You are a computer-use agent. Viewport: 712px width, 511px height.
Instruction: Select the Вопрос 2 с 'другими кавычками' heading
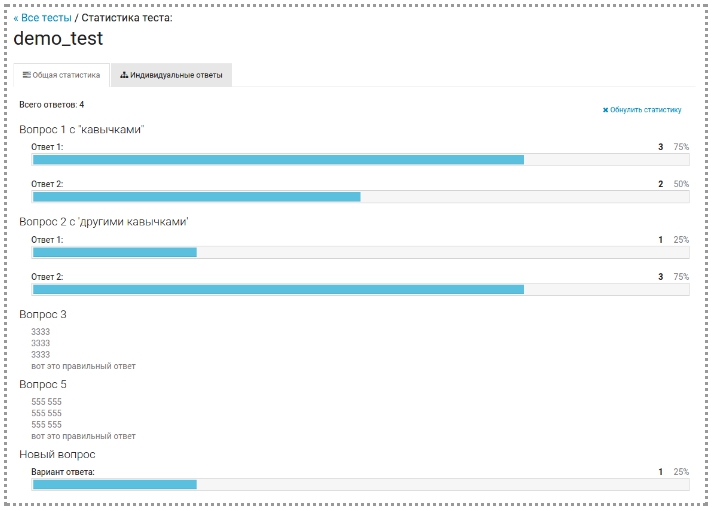click(104, 221)
